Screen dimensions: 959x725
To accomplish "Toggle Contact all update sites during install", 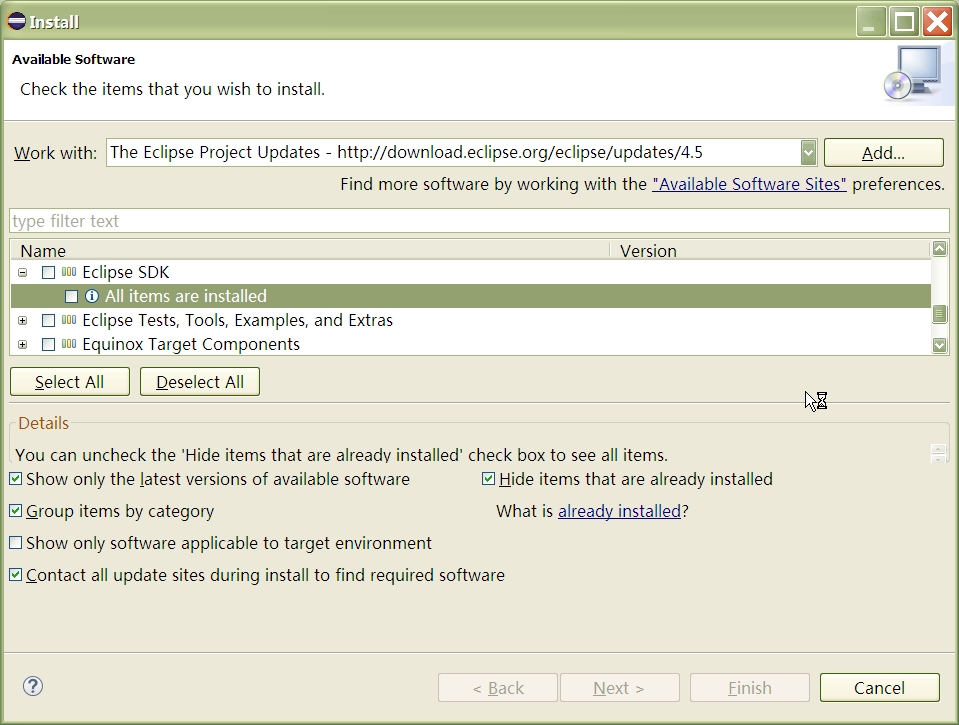I will [x=16, y=574].
